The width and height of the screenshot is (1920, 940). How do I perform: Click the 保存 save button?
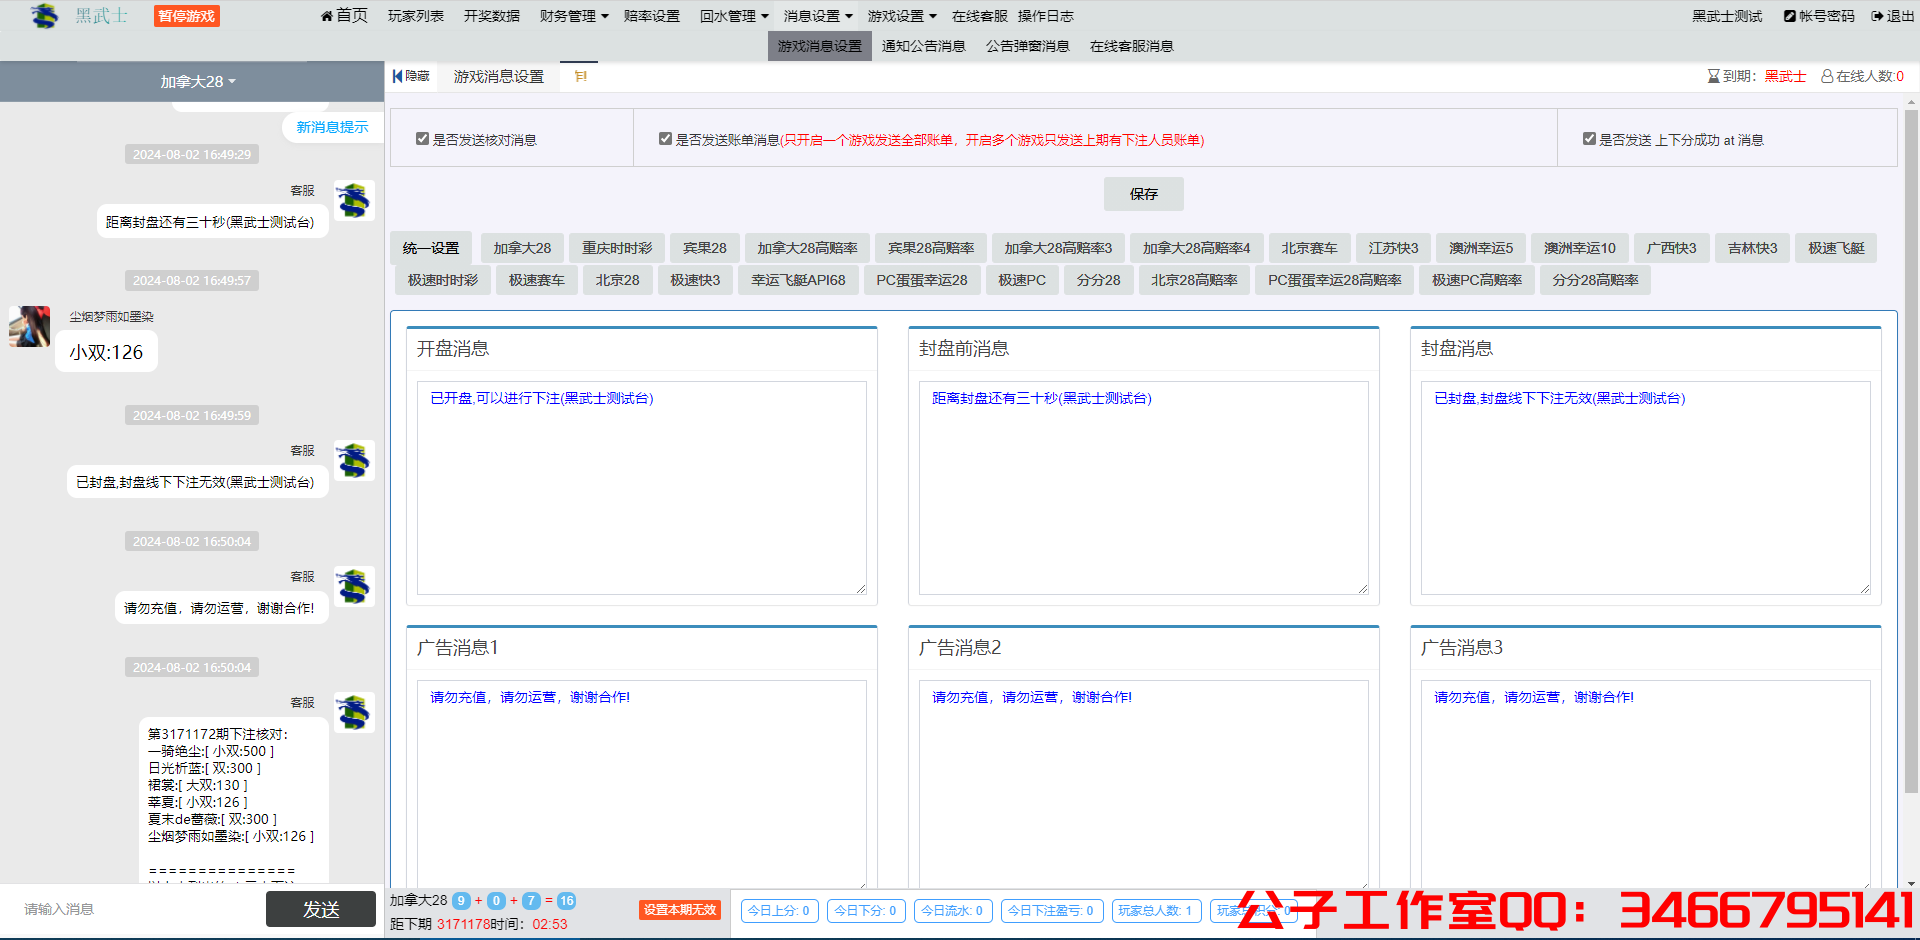[x=1144, y=194]
